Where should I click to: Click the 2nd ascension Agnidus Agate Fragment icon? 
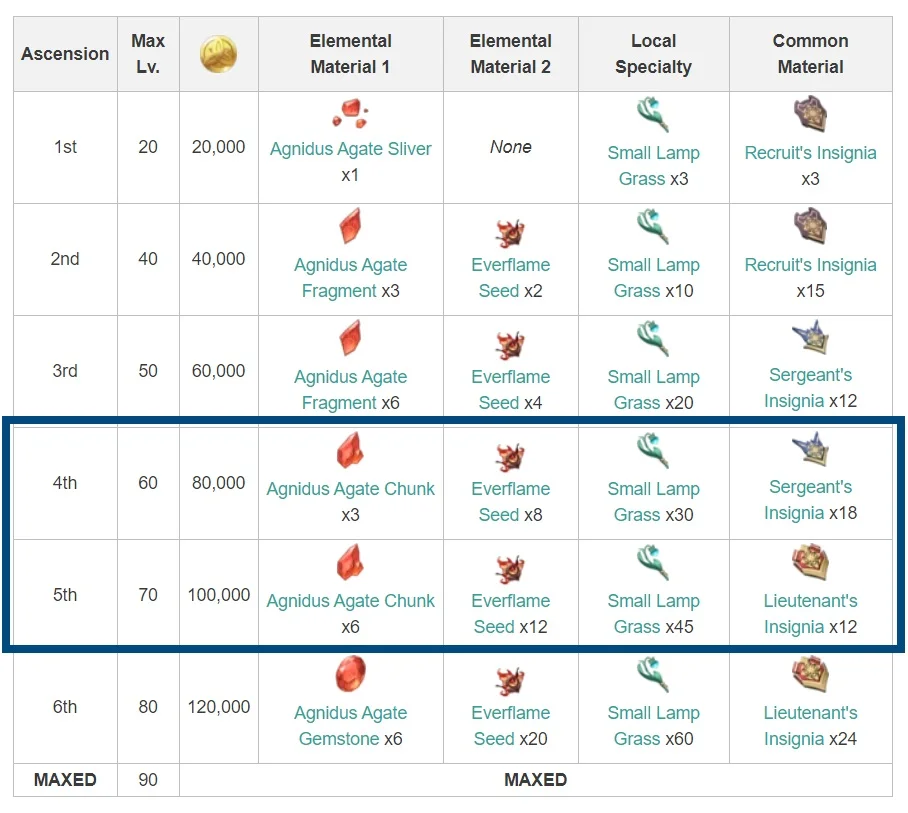pos(350,227)
